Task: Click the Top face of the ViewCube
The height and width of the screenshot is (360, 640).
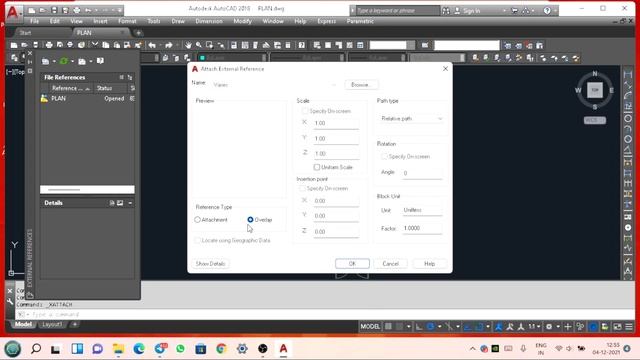Action: point(595,90)
